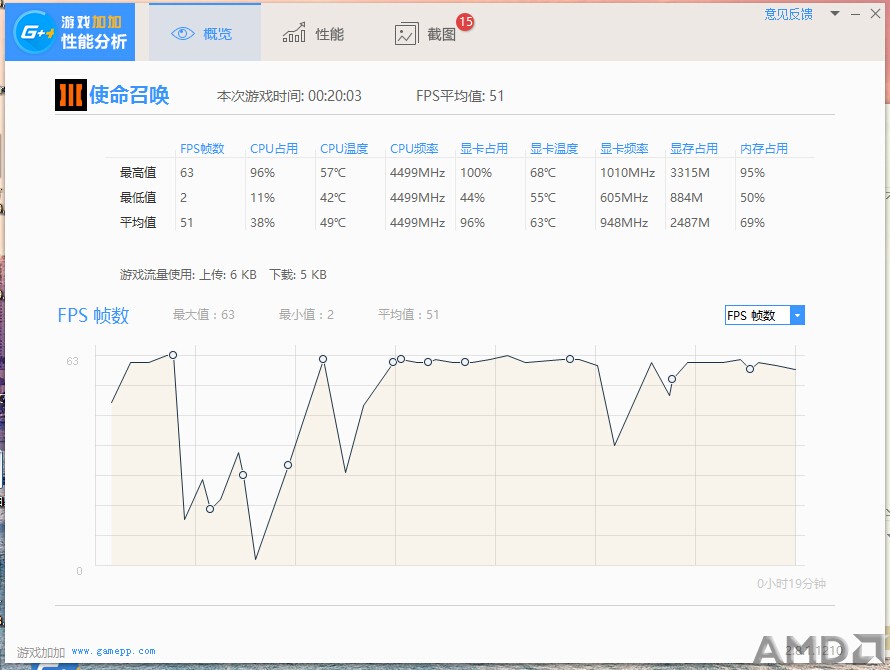
Task: Select the 显存占用 column header
Action: click(x=694, y=148)
